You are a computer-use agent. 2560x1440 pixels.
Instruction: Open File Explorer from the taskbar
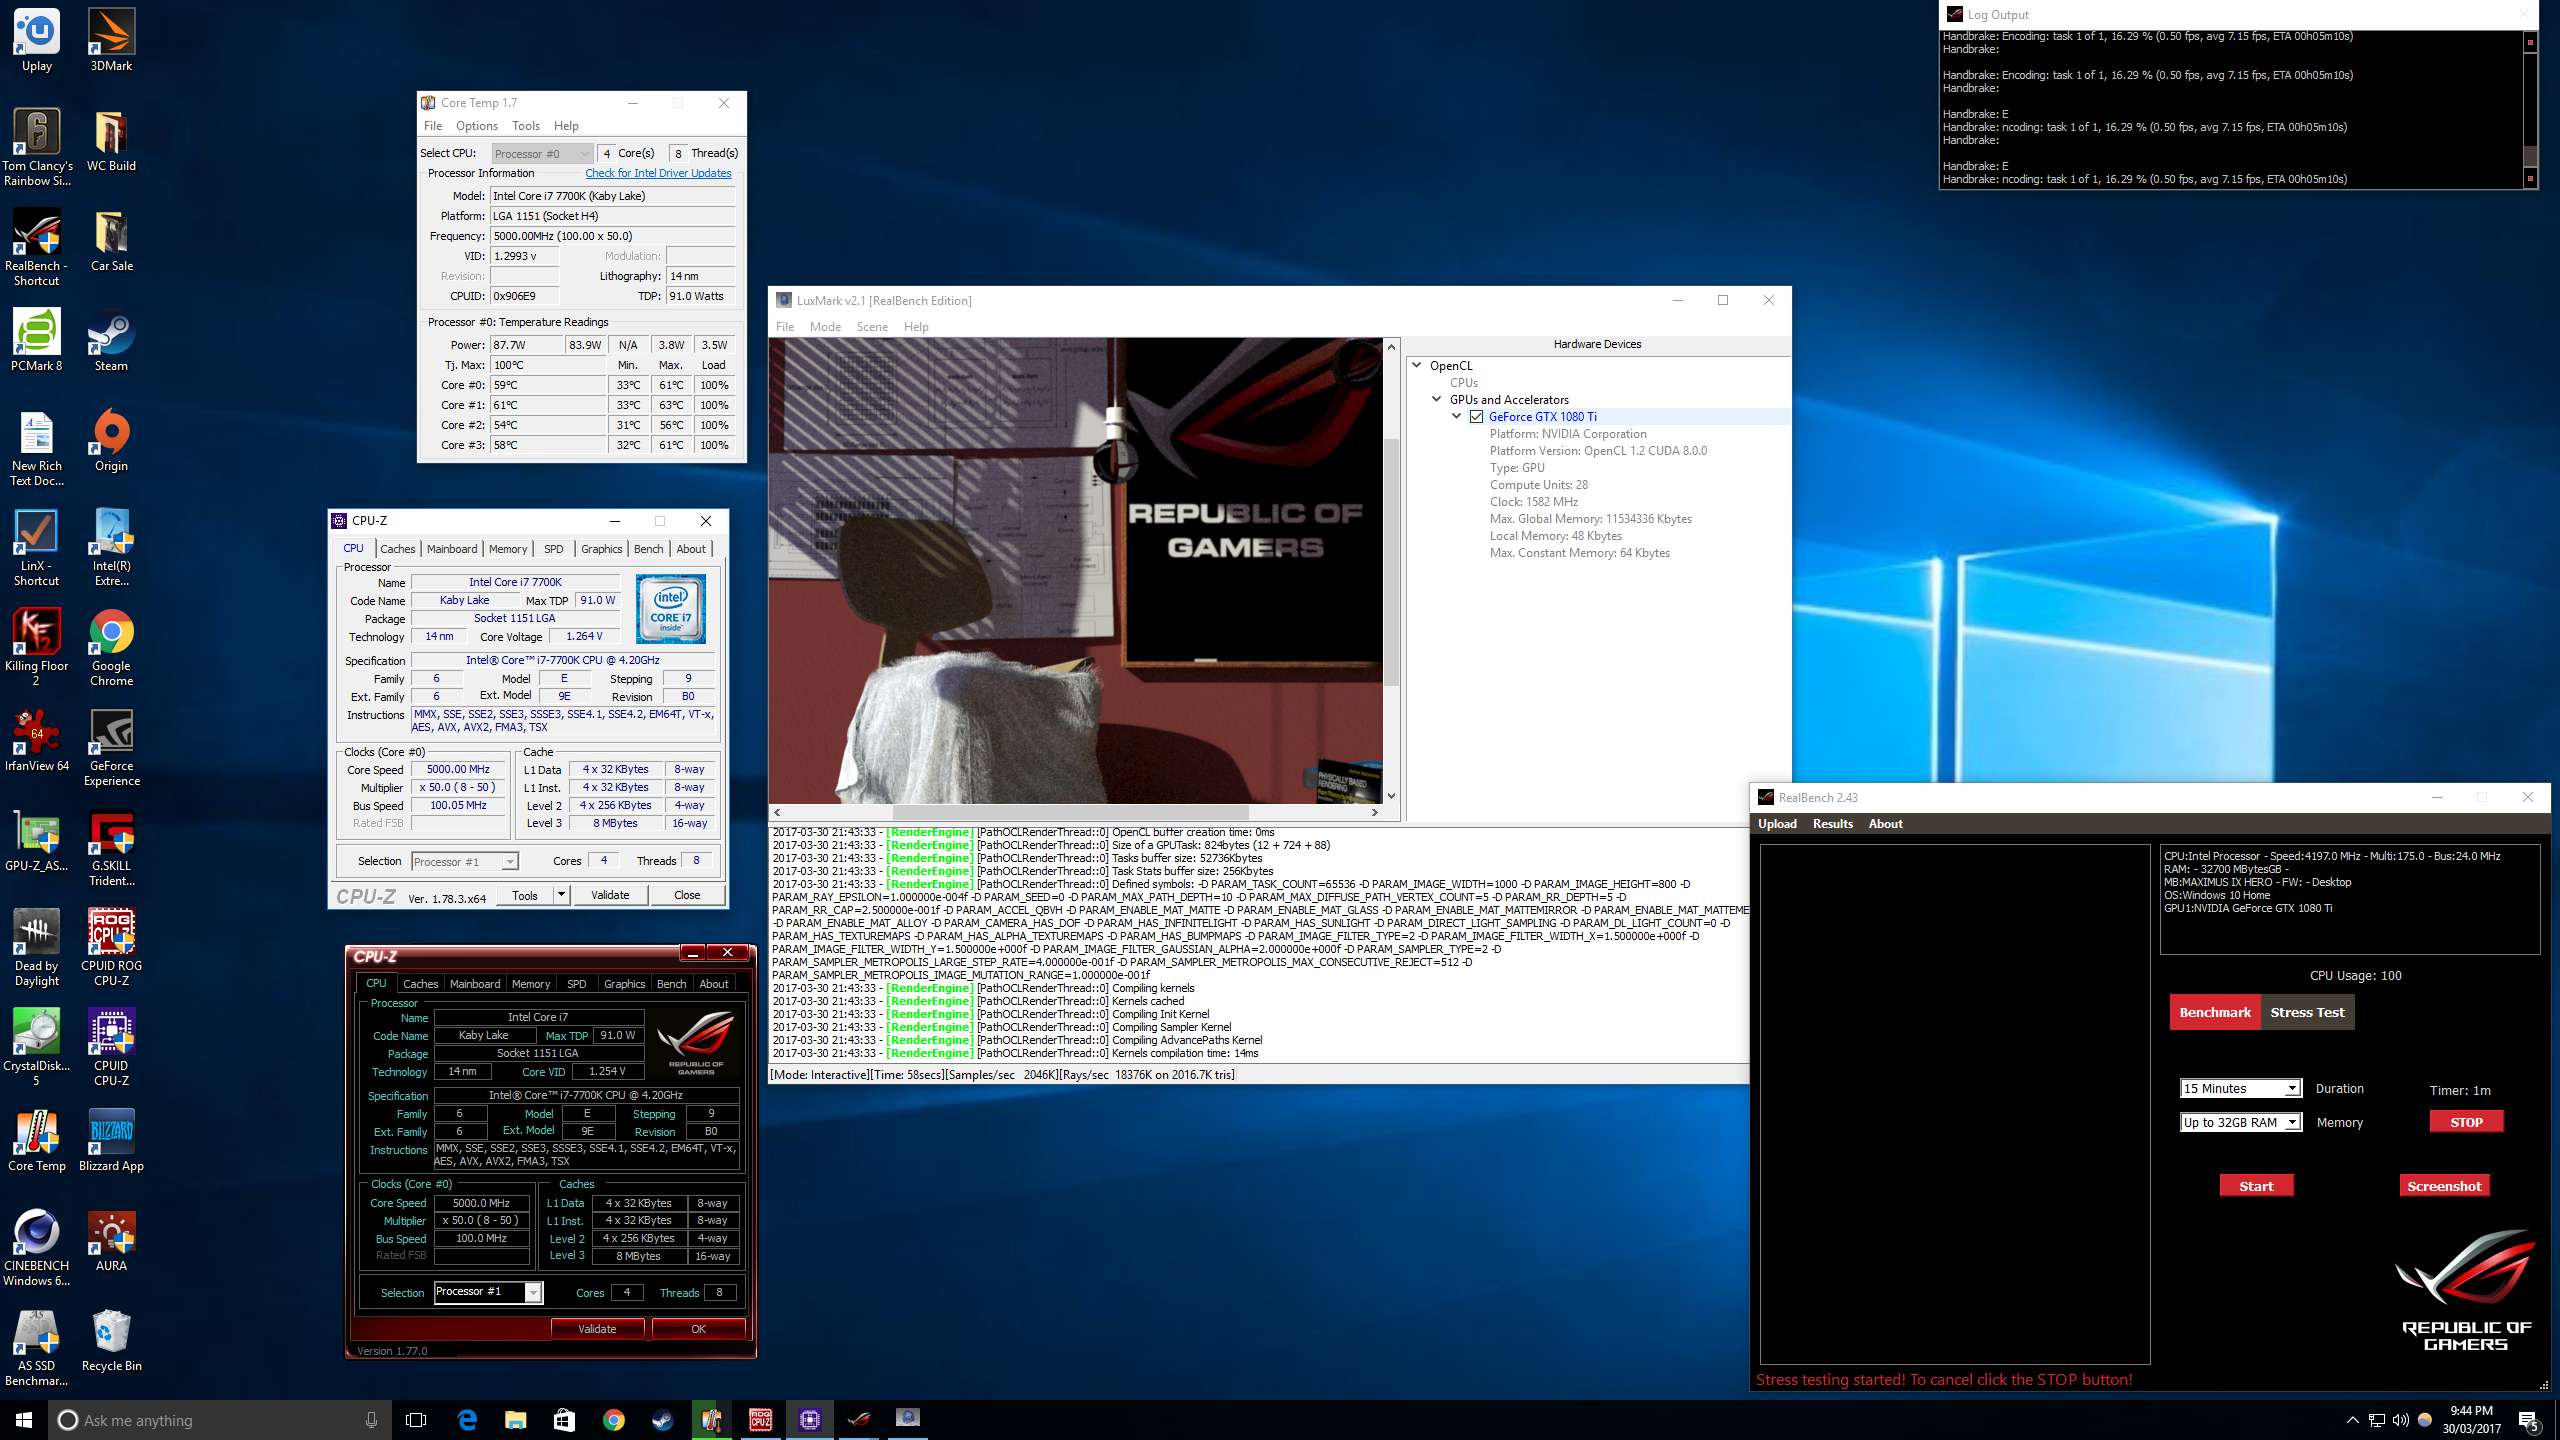pyautogui.click(x=515, y=1420)
